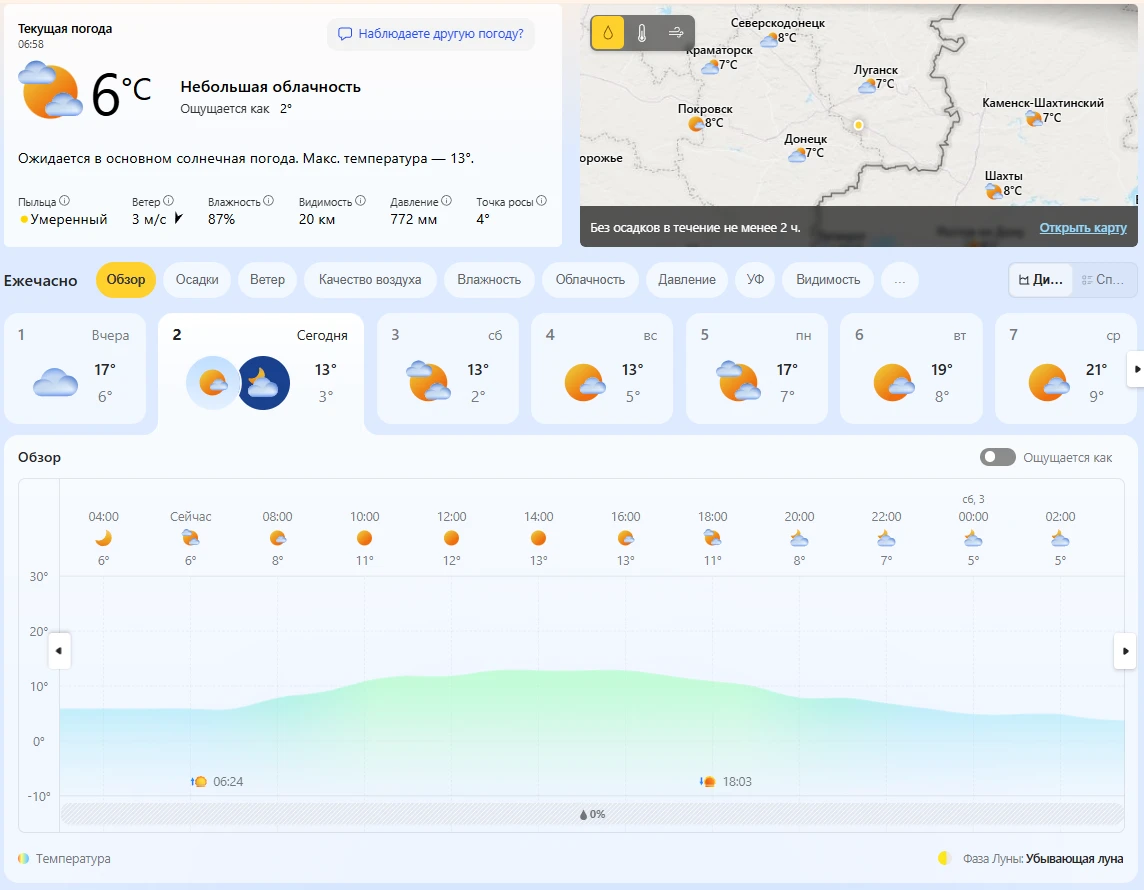Select the temperature map layer icon

(642, 33)
